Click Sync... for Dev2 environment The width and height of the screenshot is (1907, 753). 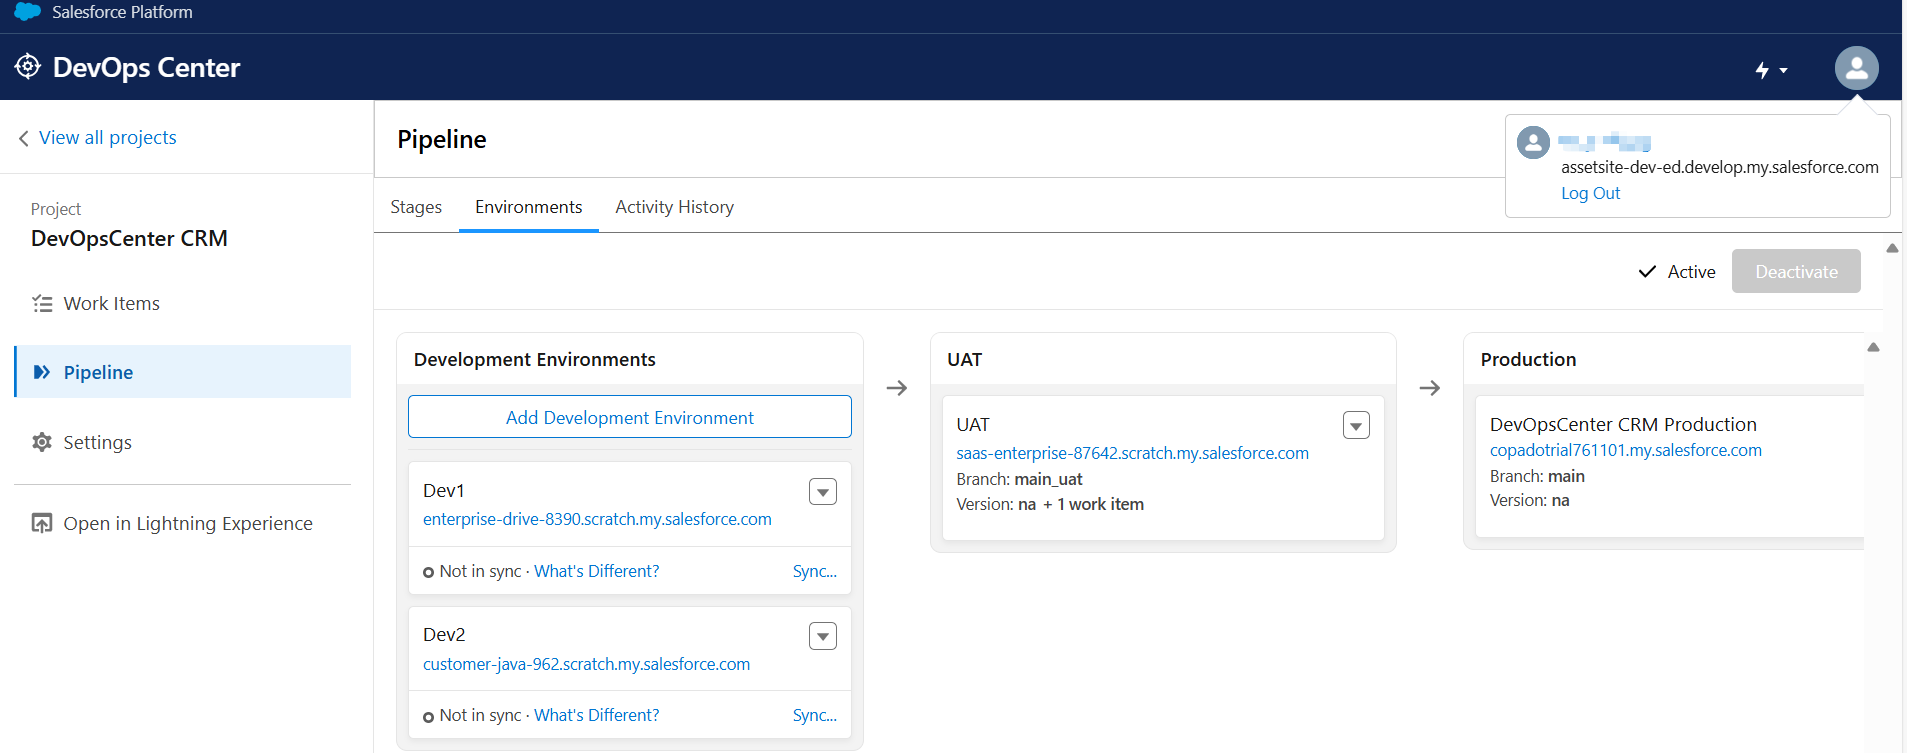[x=815, y=715]
